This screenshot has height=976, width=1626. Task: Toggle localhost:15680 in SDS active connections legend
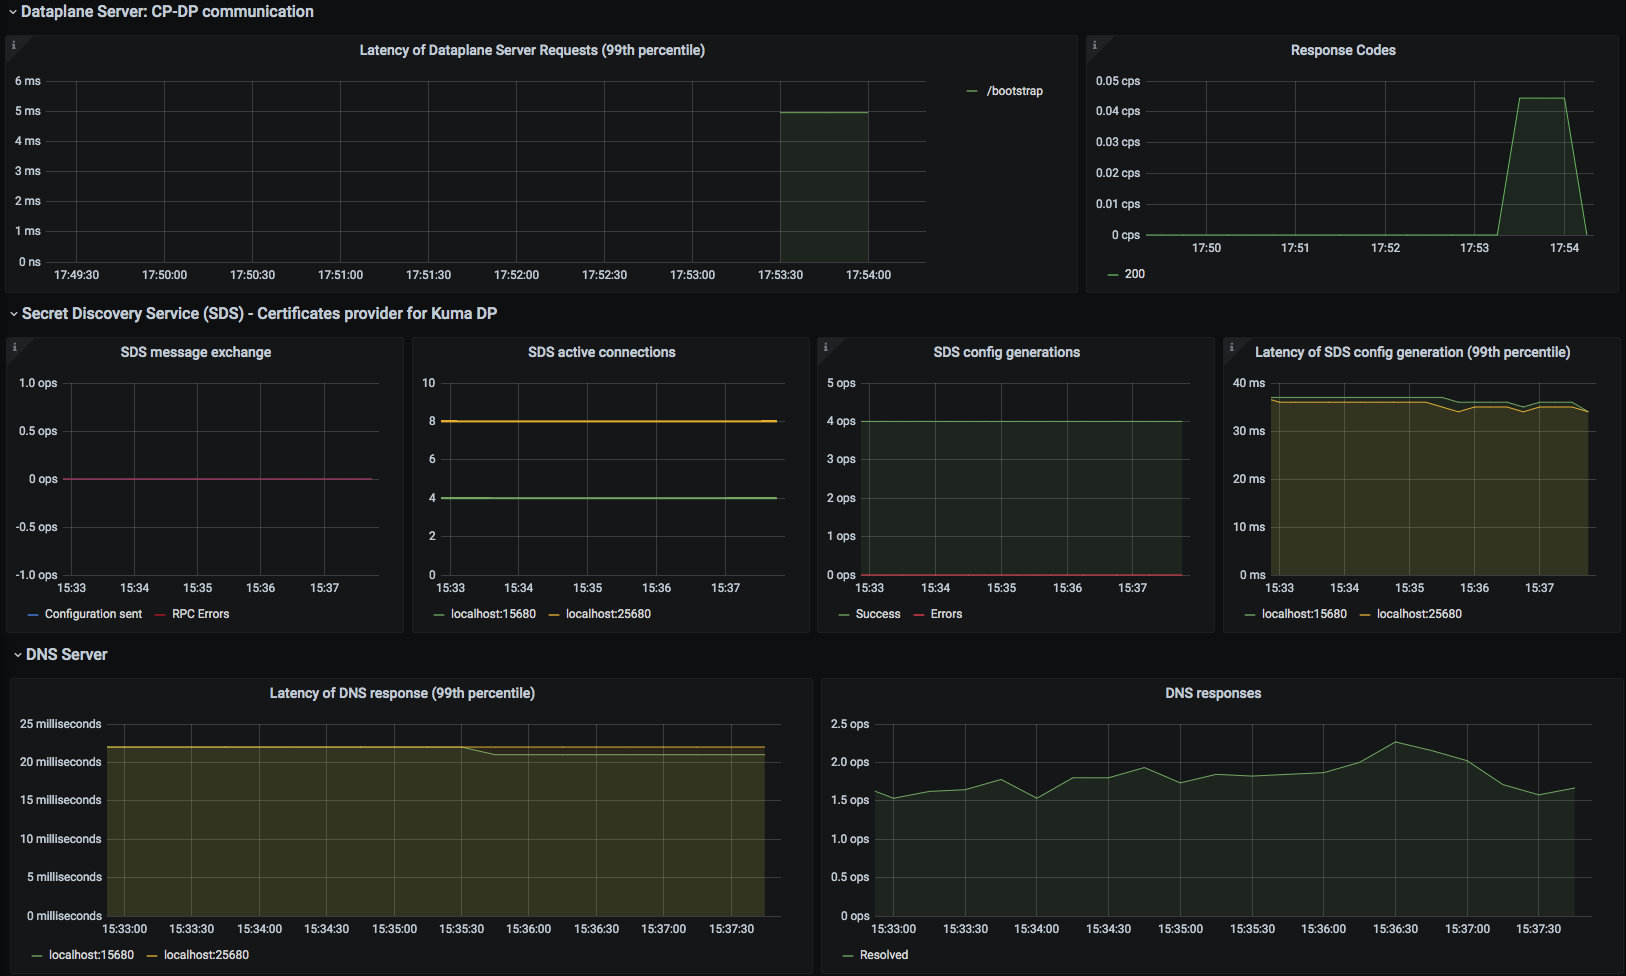(x=493, y=614)
